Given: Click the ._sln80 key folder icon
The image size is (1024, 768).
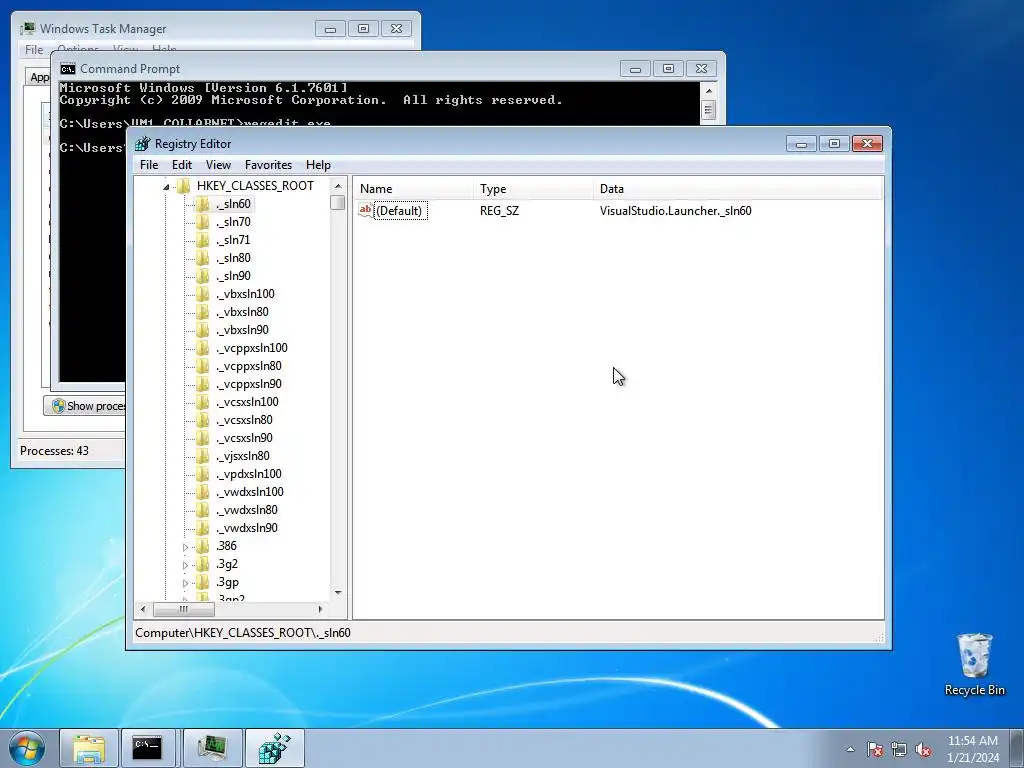Looking at the screenshot, I should click(202, 258).
